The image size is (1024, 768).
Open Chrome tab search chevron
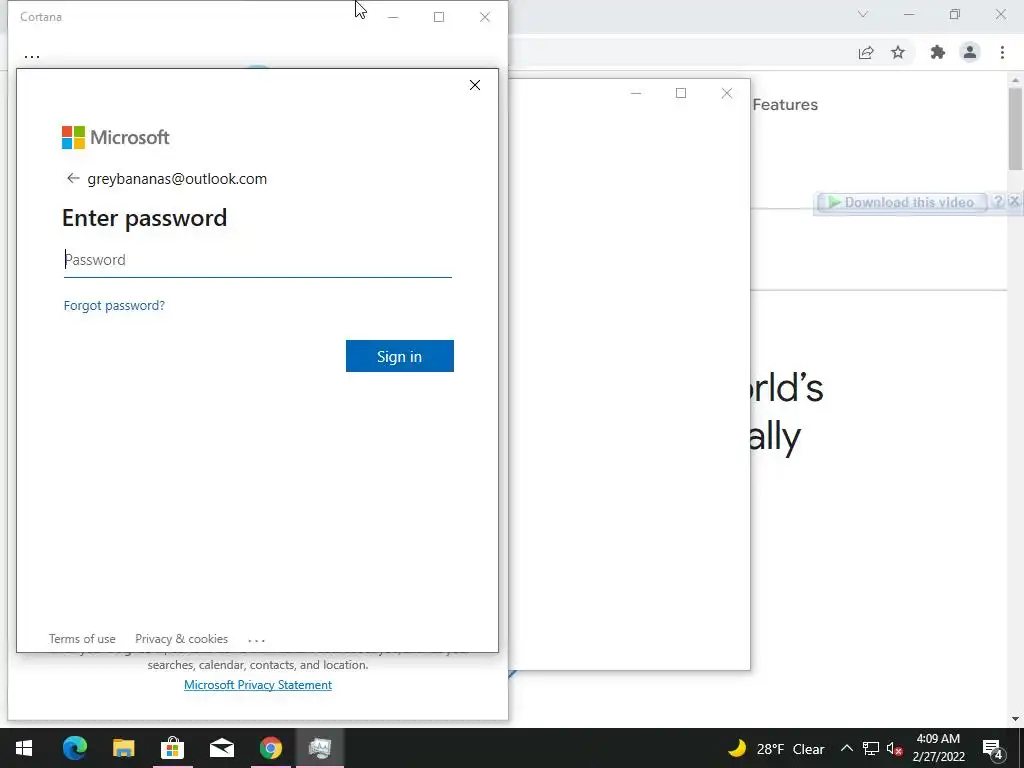[863, 14]
